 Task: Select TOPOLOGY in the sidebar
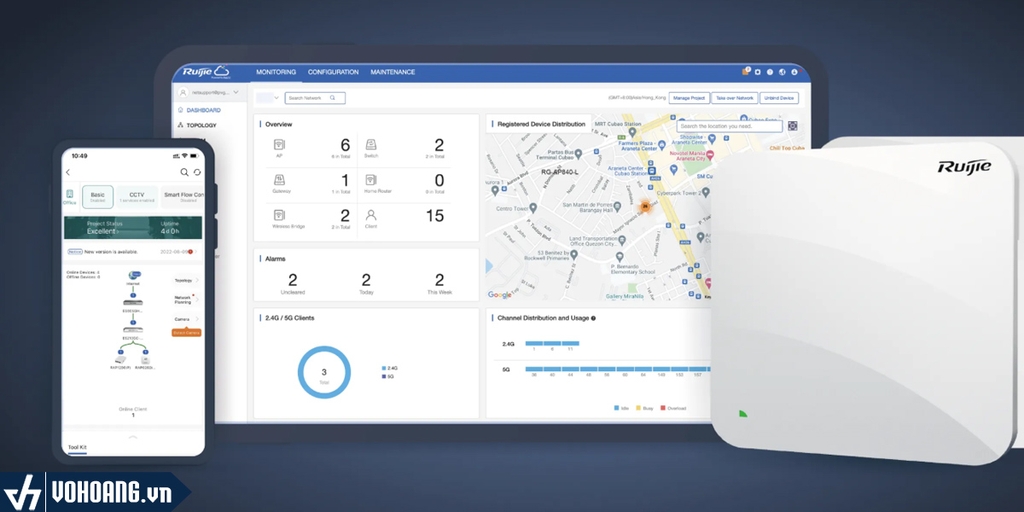click(201, 125)
